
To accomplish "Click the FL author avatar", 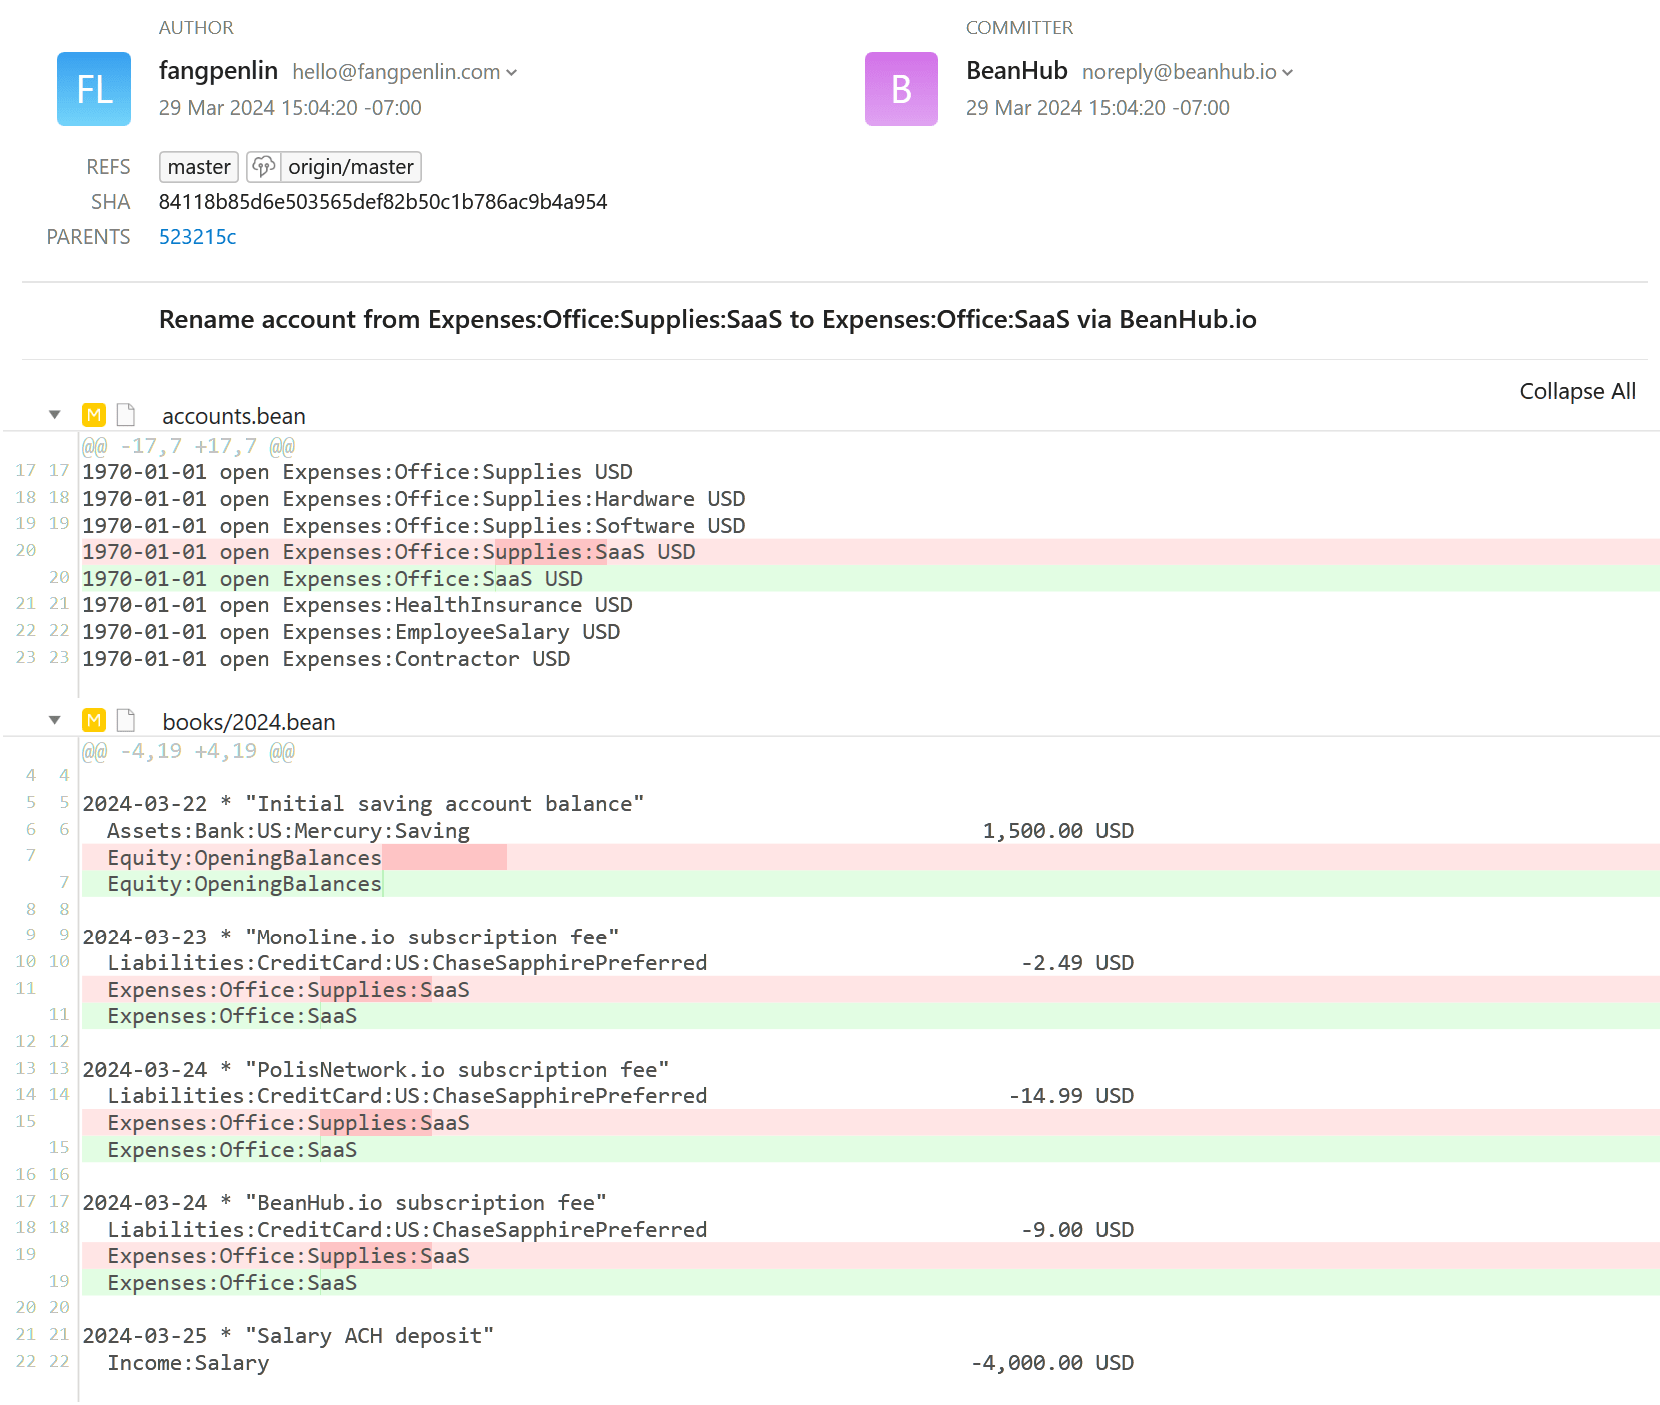I will (94, 89).
